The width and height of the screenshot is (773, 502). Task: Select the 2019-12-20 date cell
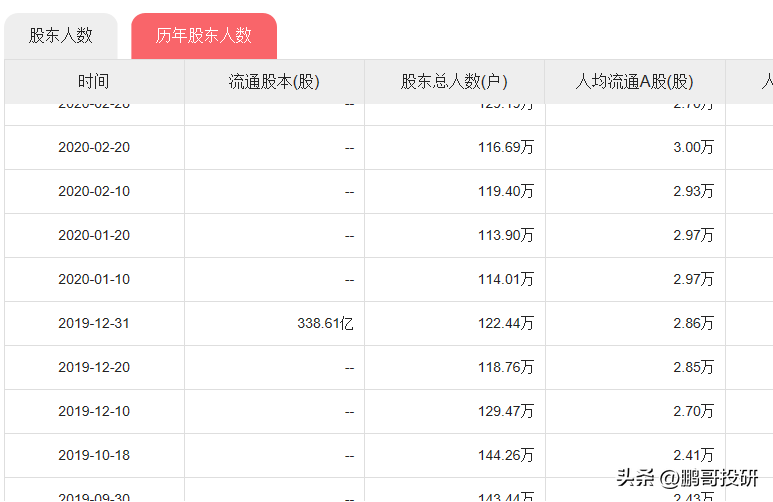[x=94, y=368]
